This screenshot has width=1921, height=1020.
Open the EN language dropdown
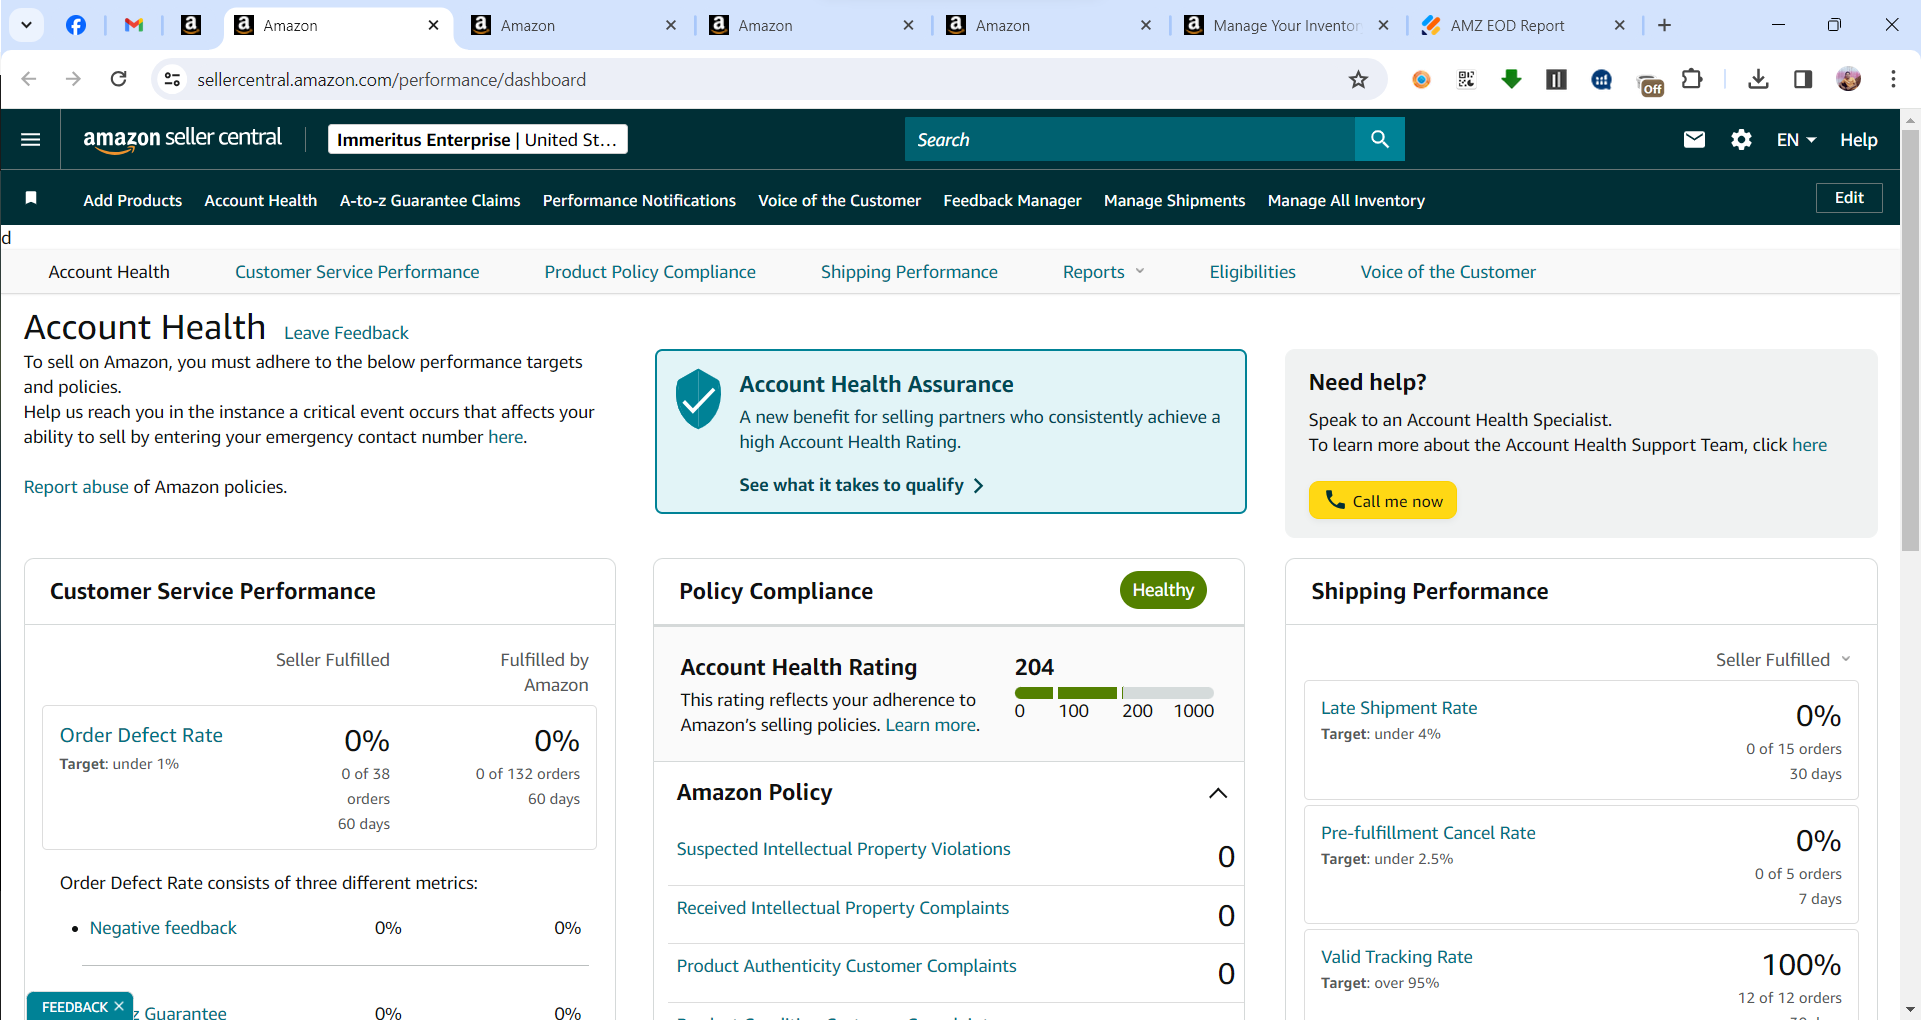(1796, 140)
